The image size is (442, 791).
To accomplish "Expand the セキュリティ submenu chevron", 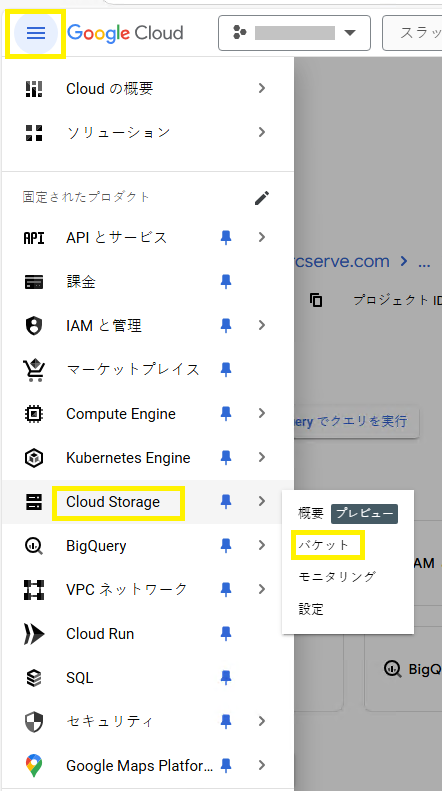I will [x=261, y=721].
